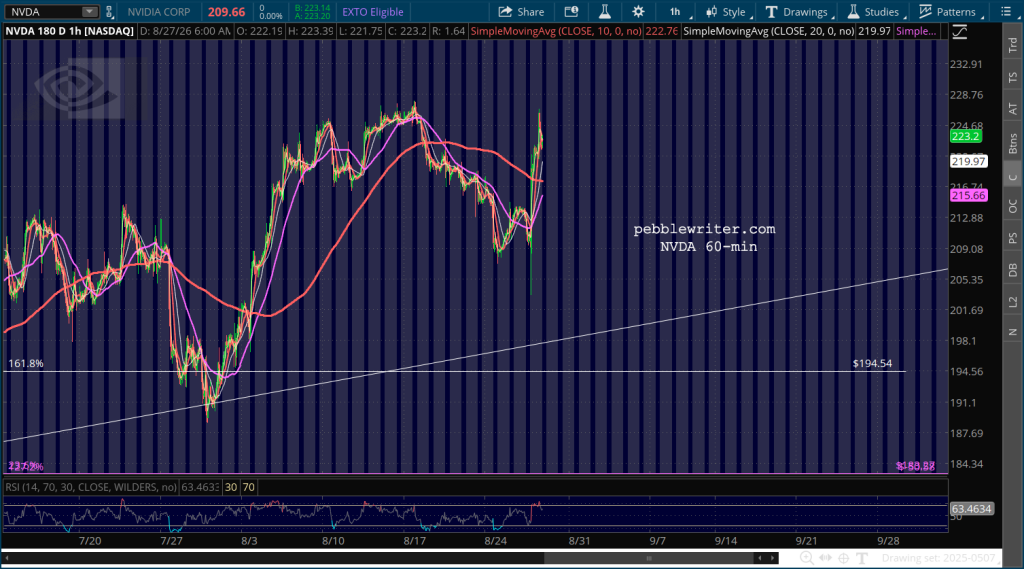This screenshot has height=569, width=1024.
Task: Select the TS sidebar tab
Action: point(1013,78)
